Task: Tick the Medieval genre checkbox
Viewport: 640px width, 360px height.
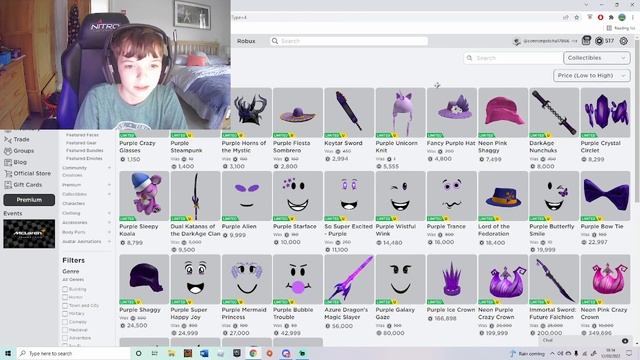Action: click(65, 330)
